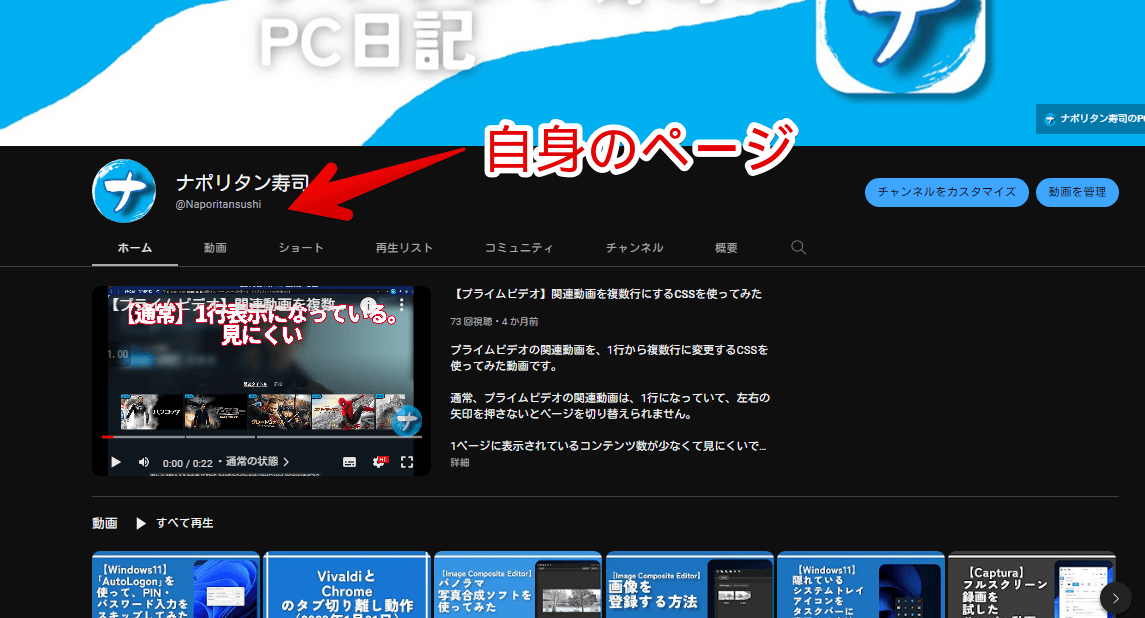Open the Windows11 システムトレイアイコン video thumbnail
Screen dimensions: 1145x618
[860, 584]
